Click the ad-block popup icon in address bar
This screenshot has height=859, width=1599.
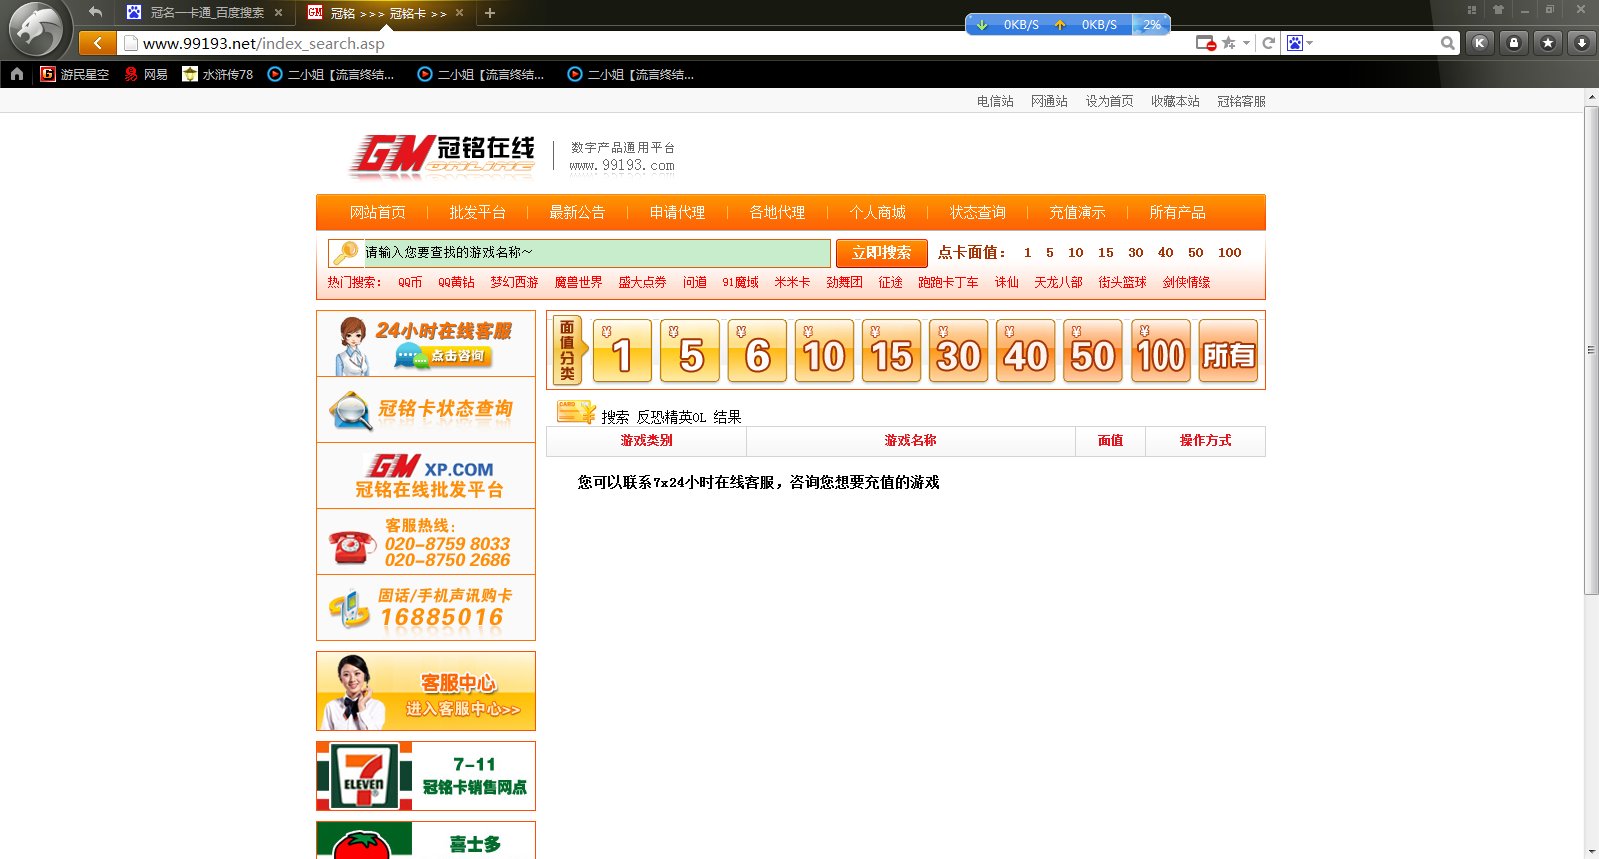[1206, 43]
